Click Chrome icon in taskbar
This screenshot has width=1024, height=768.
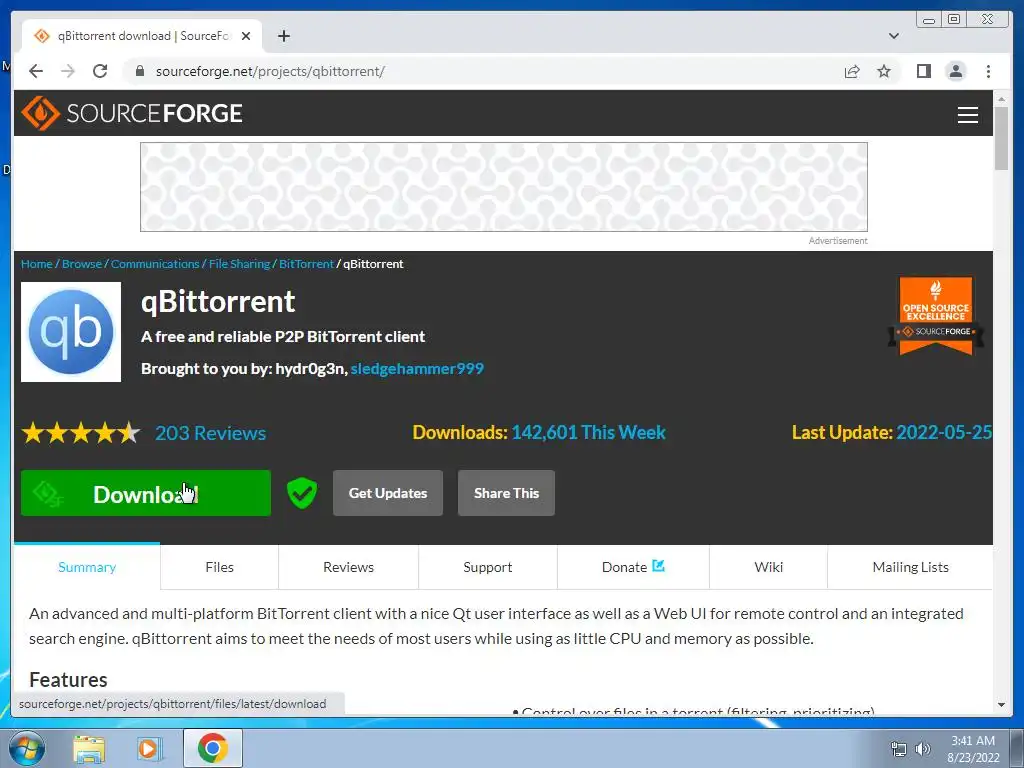coord(213,748)
